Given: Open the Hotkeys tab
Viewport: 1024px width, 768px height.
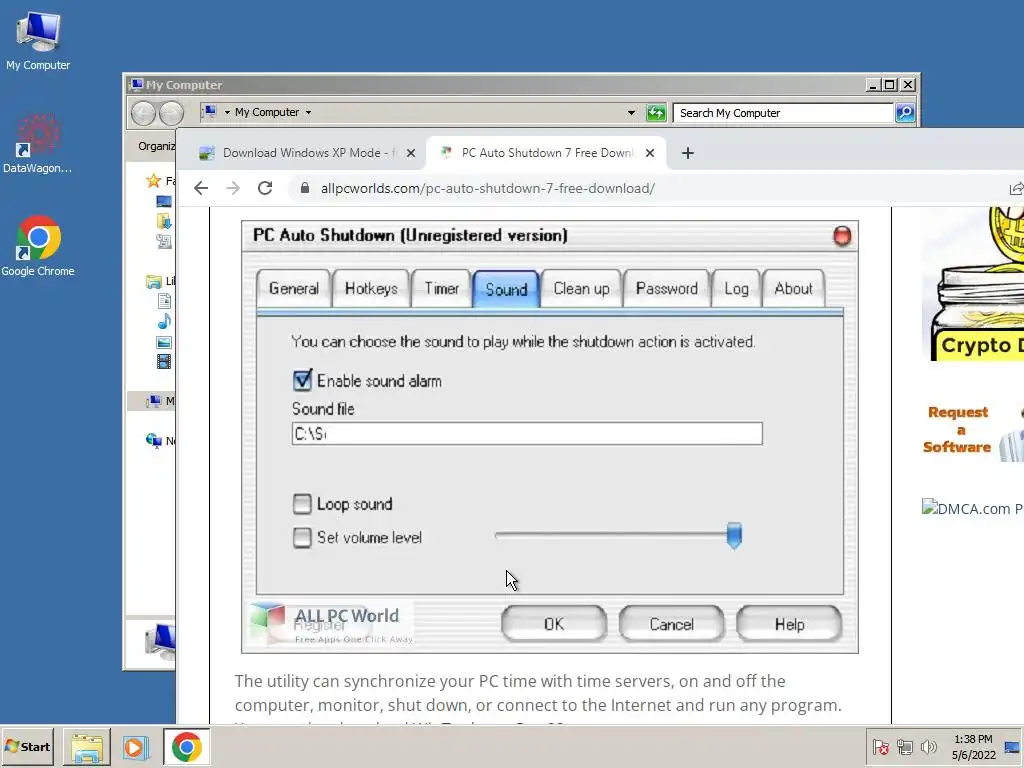Looking at the screenshot, I should point(371,289).
